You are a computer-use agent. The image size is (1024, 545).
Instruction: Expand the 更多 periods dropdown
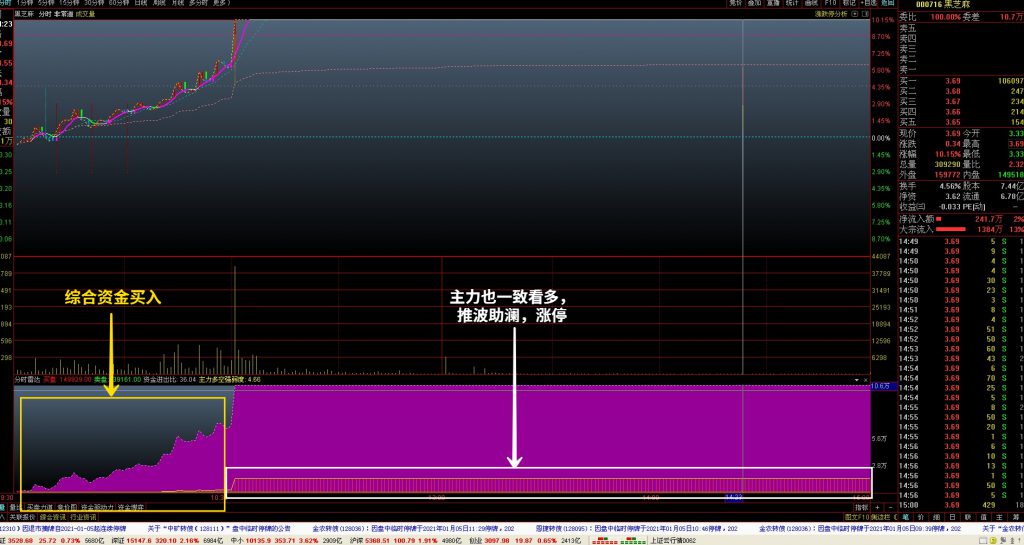pos(218,4)
